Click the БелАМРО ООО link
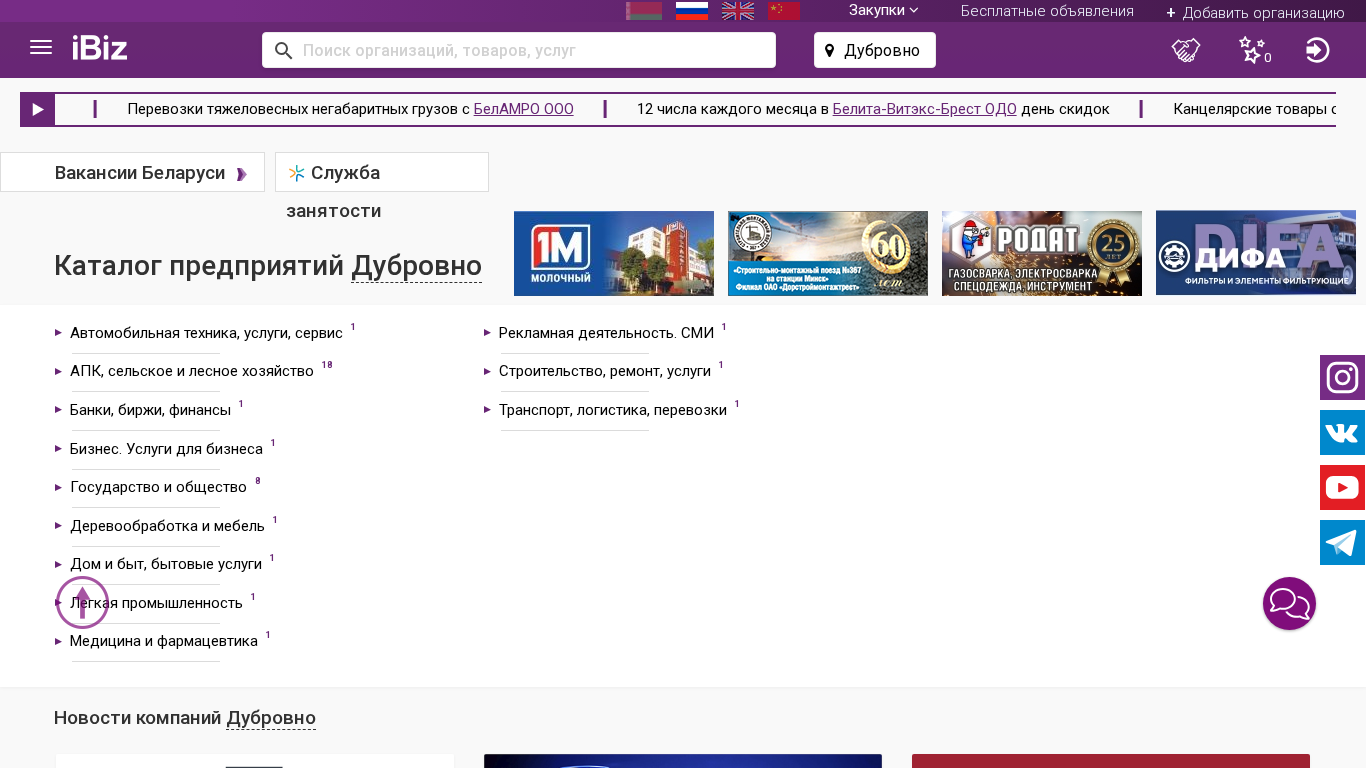 click(x=523, y=109)
